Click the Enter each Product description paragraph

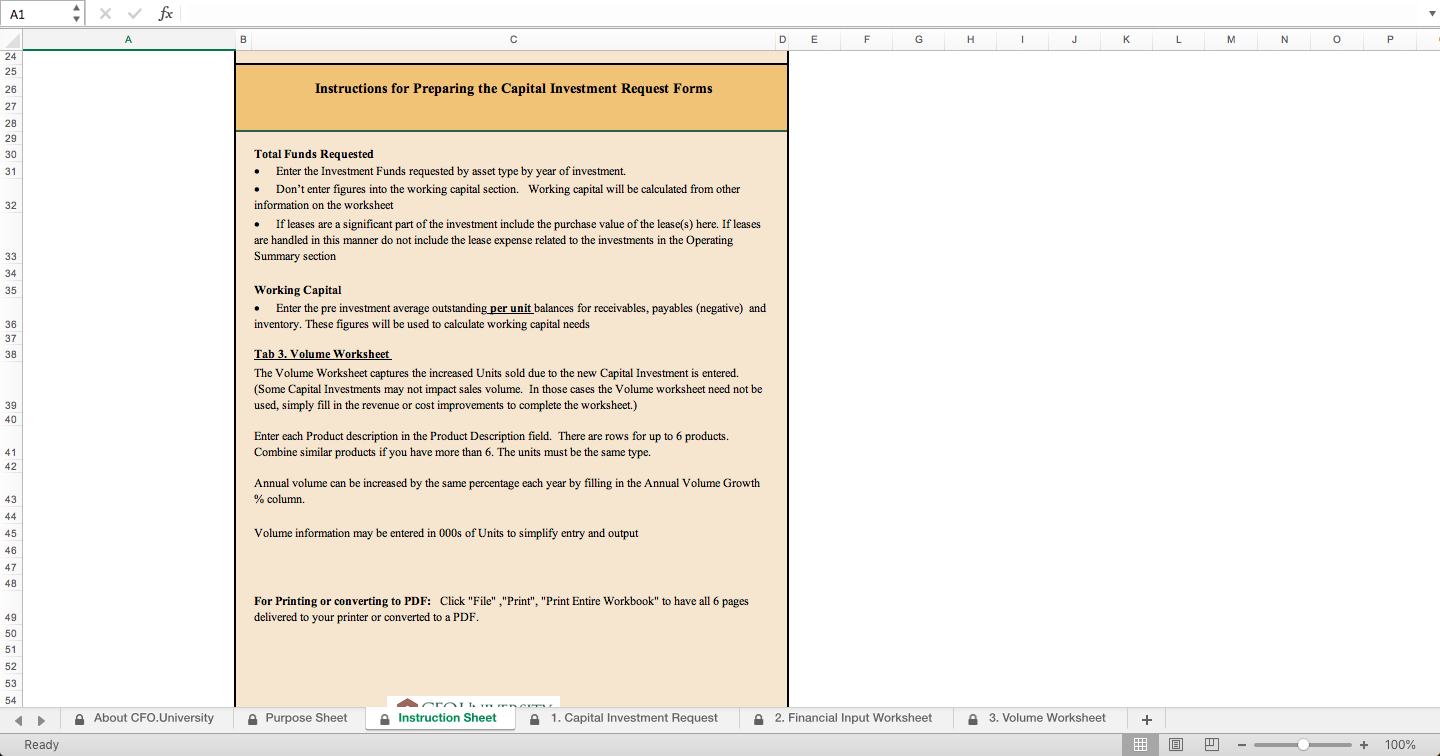[491, 444]
